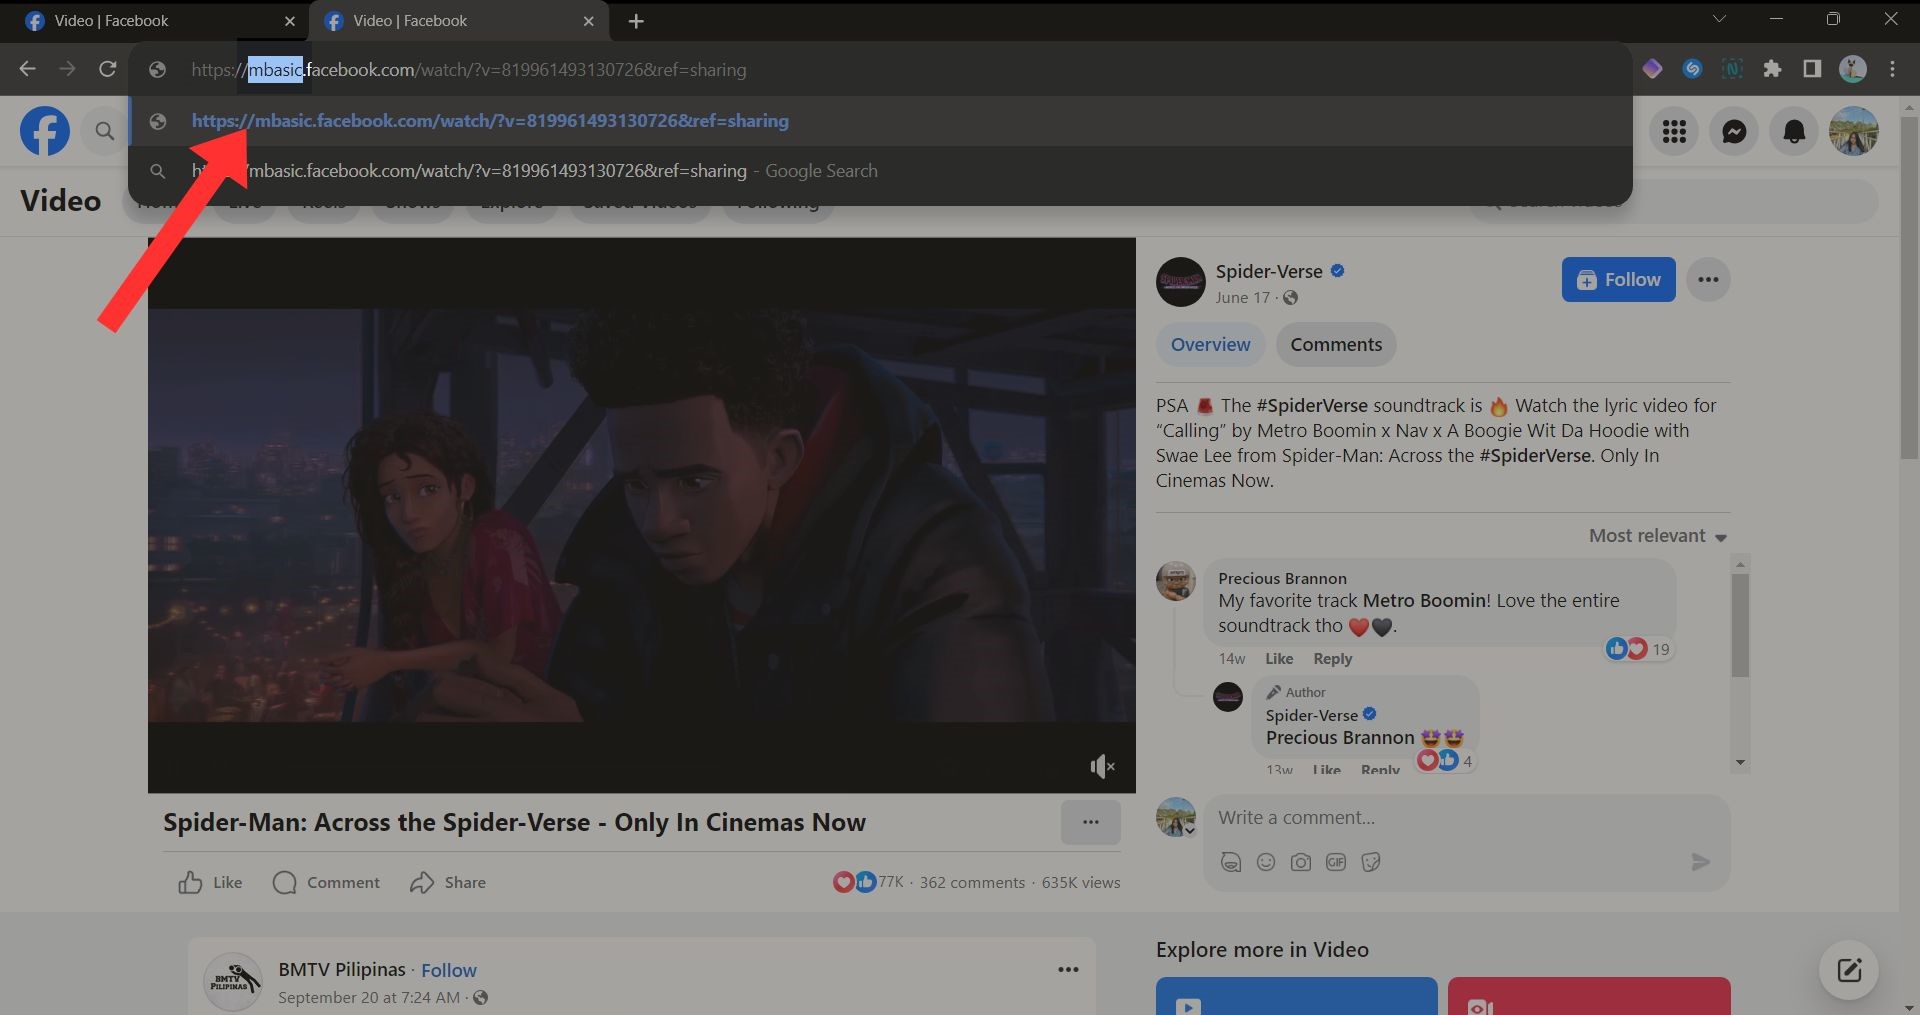Screen dimensions: 1920x1015
Task: Like the Spider-Verse video
Action: pos(210,883)
